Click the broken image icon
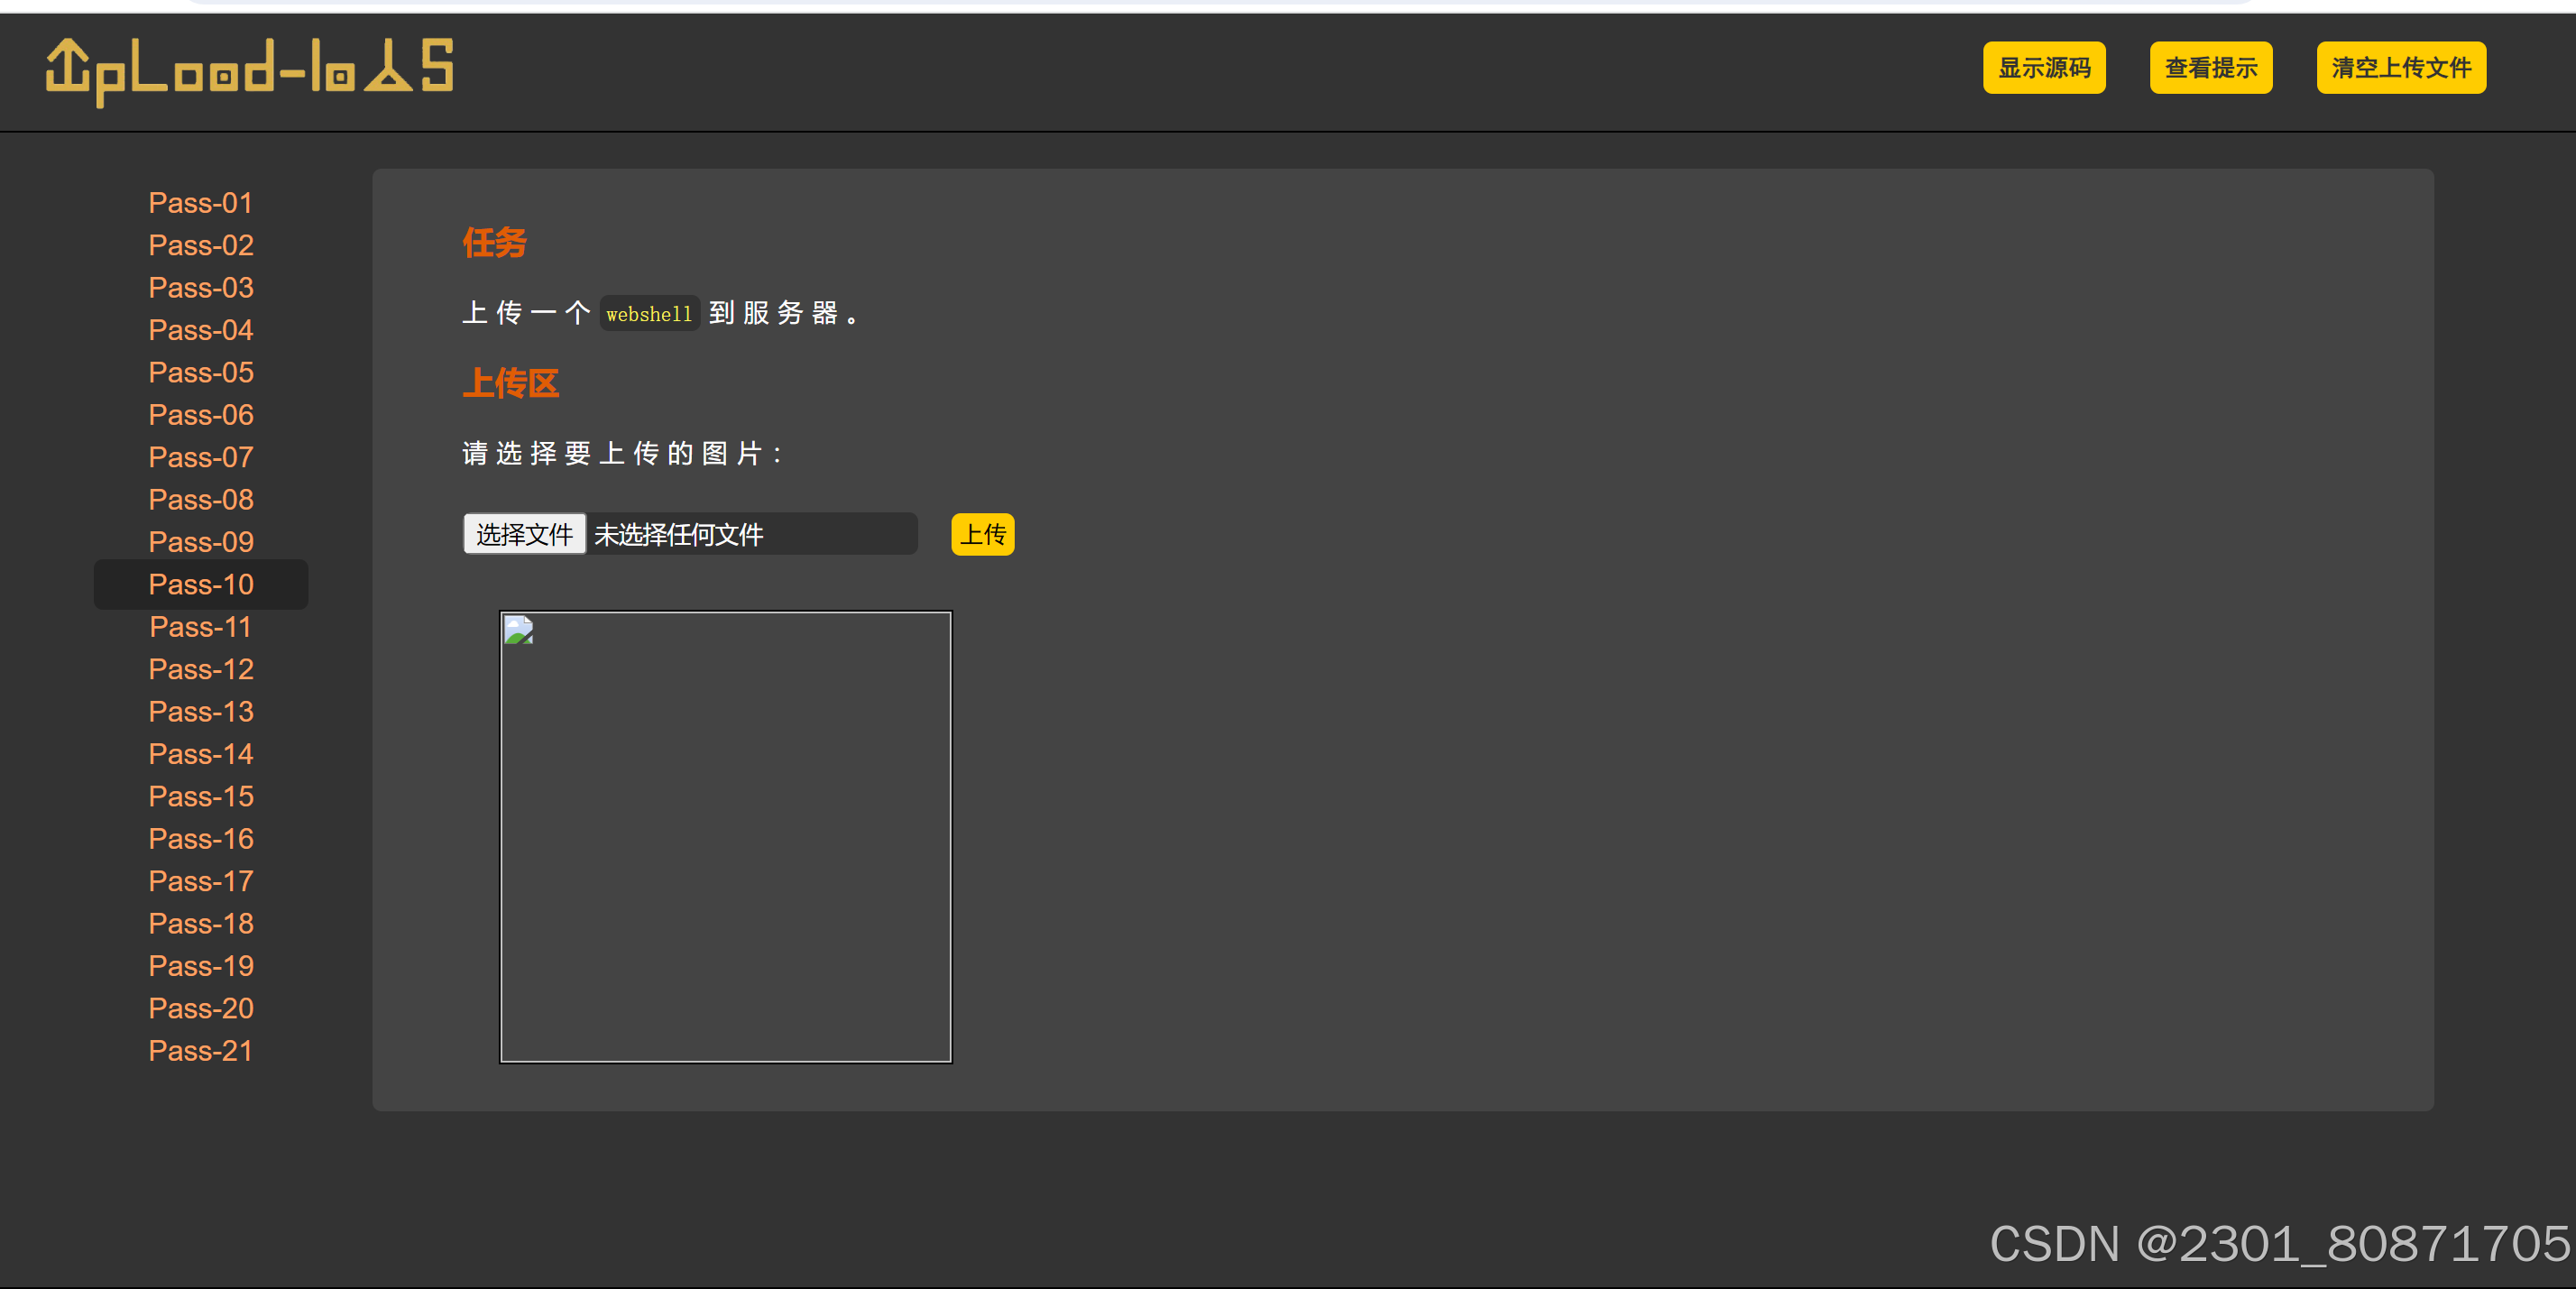This screenshot has width=2576, height=1289. [518, 631]
